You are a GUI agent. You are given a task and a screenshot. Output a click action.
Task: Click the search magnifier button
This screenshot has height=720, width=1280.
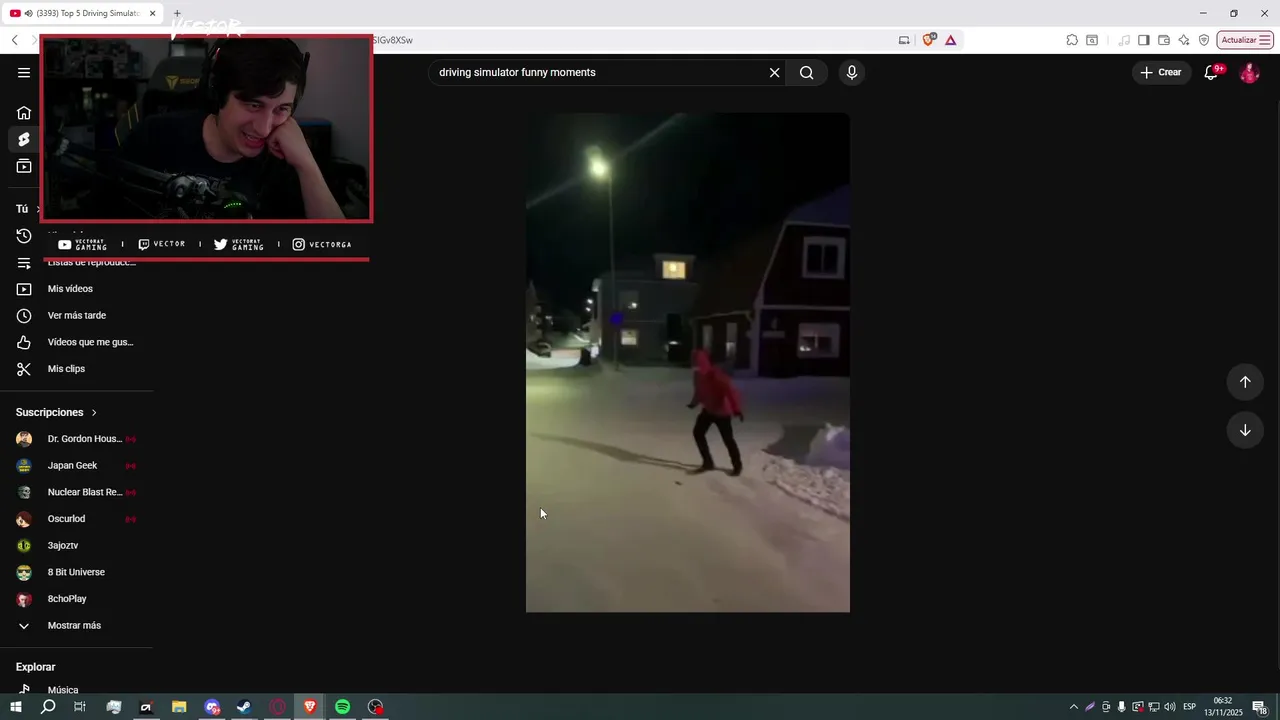(806, 72)
